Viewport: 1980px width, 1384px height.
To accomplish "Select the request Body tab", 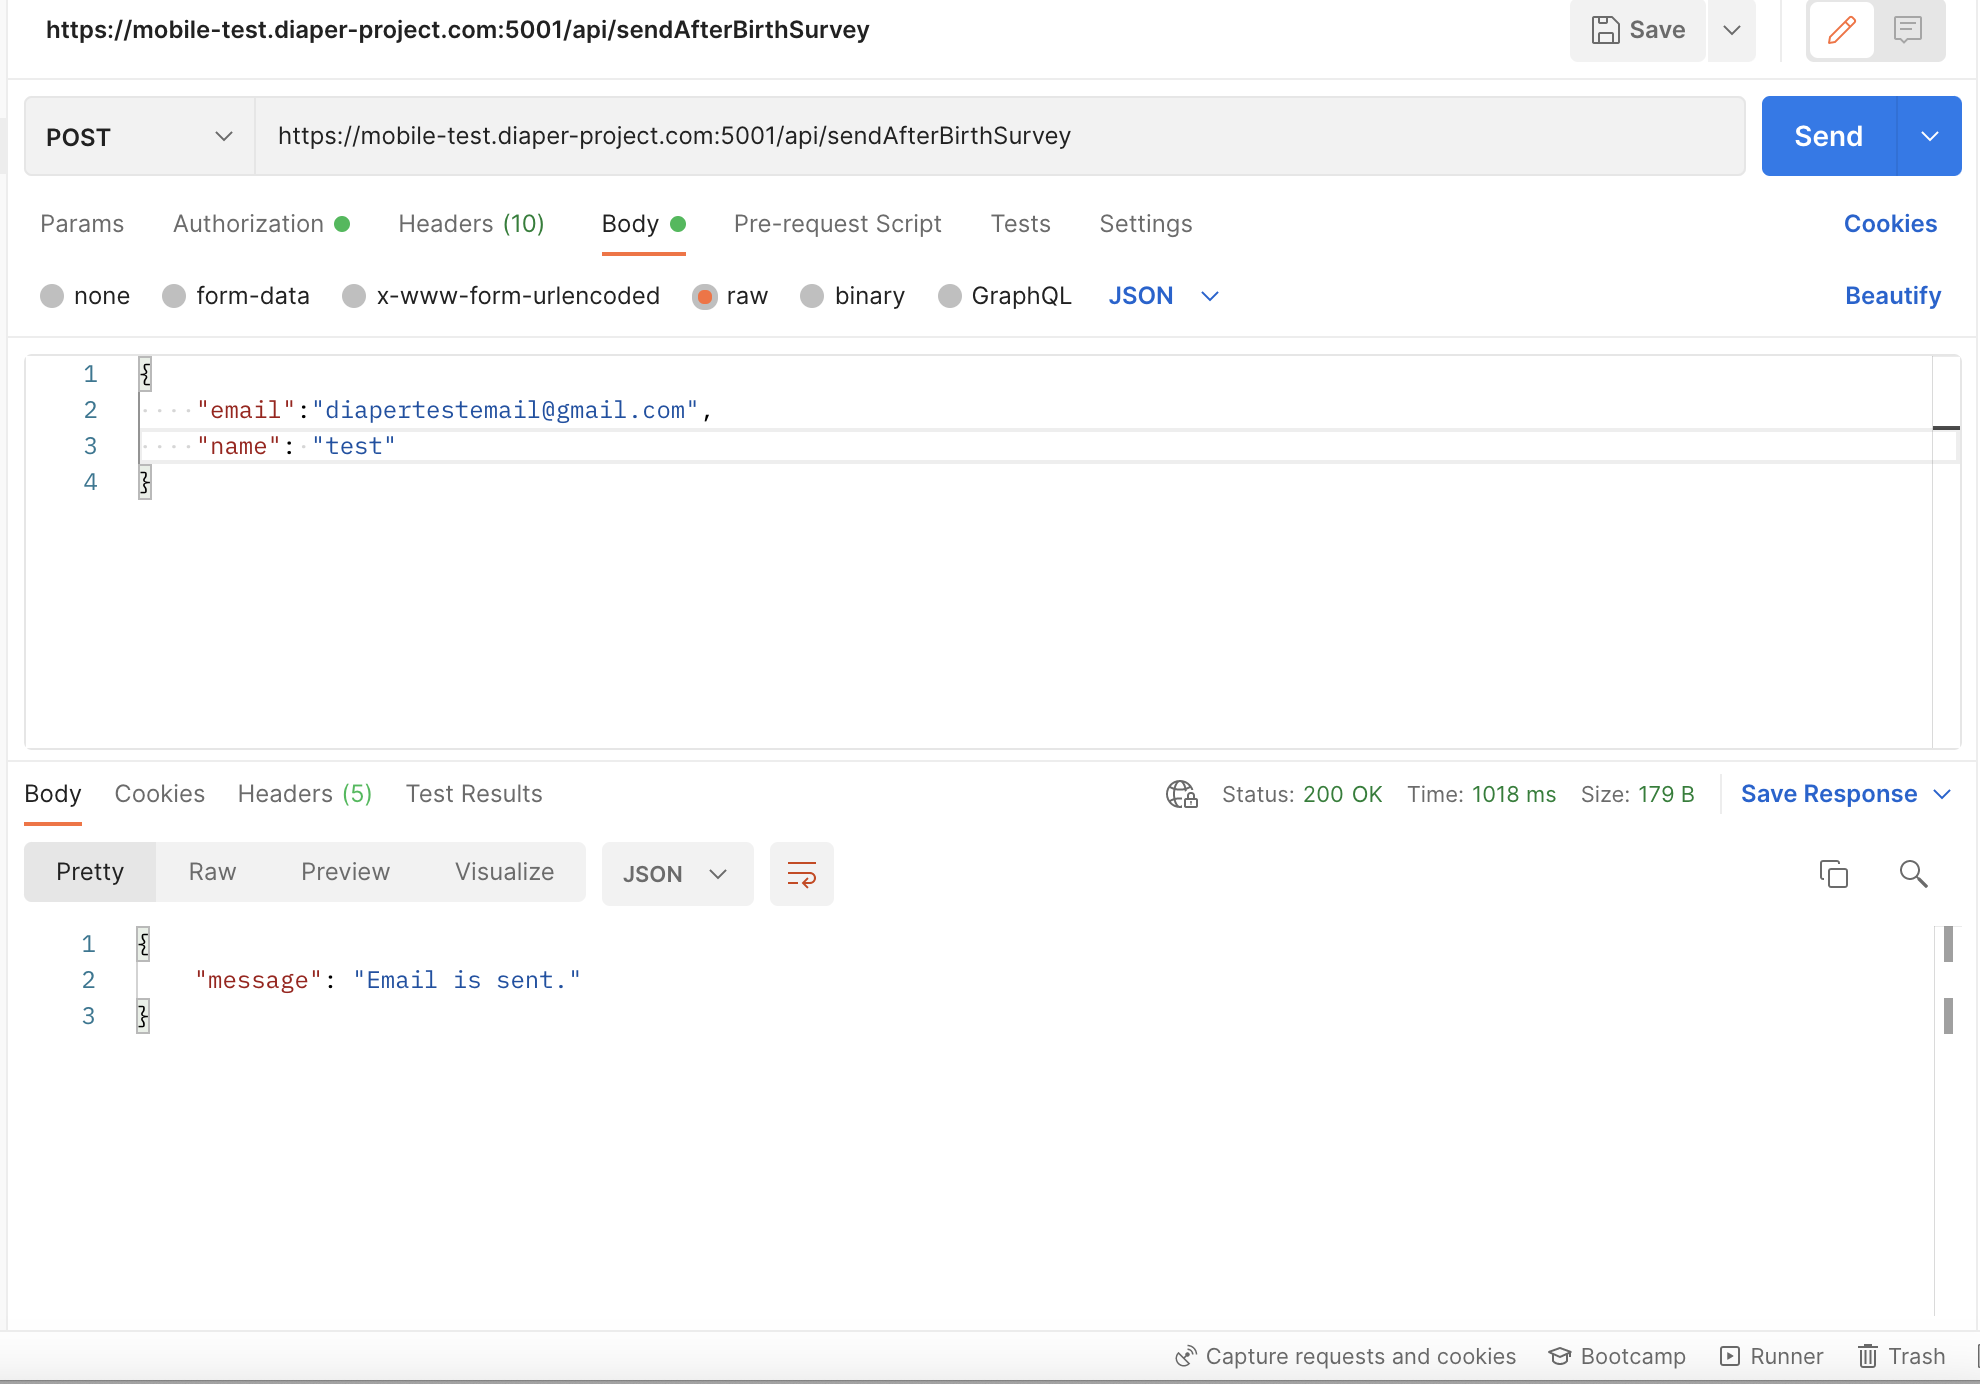I will (643, 224).
